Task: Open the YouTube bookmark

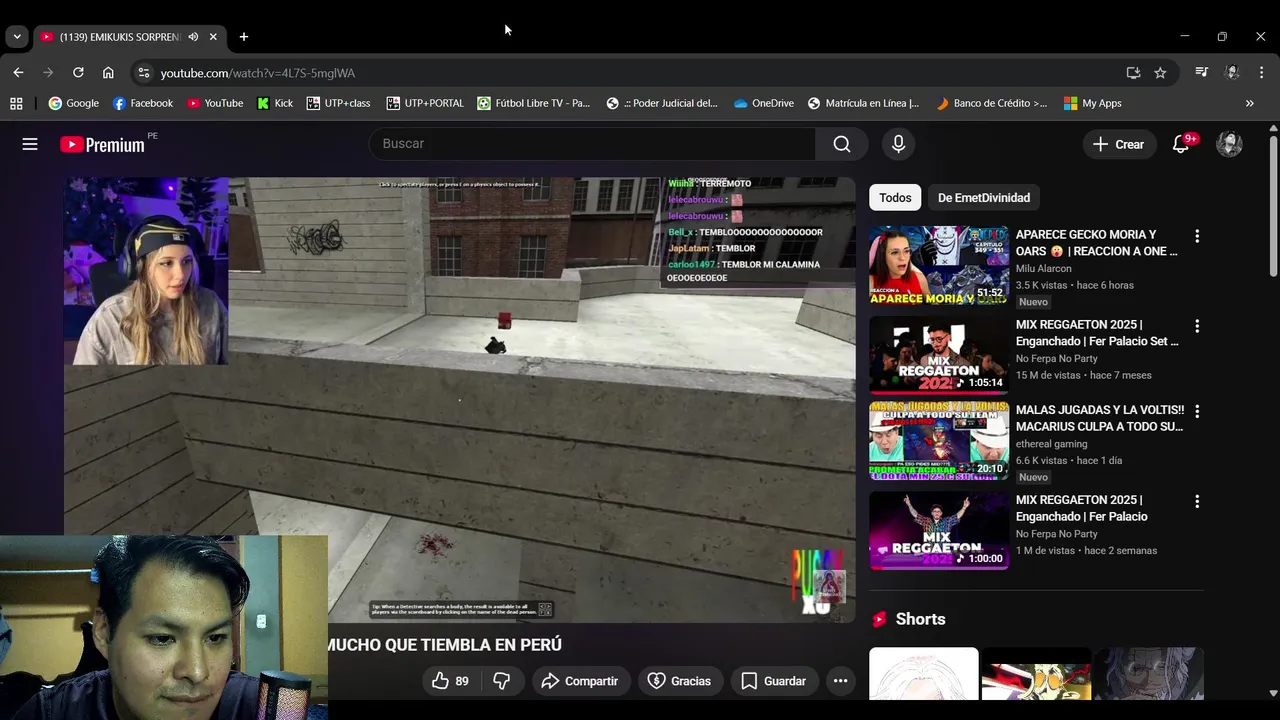Action: coord(215,103)
